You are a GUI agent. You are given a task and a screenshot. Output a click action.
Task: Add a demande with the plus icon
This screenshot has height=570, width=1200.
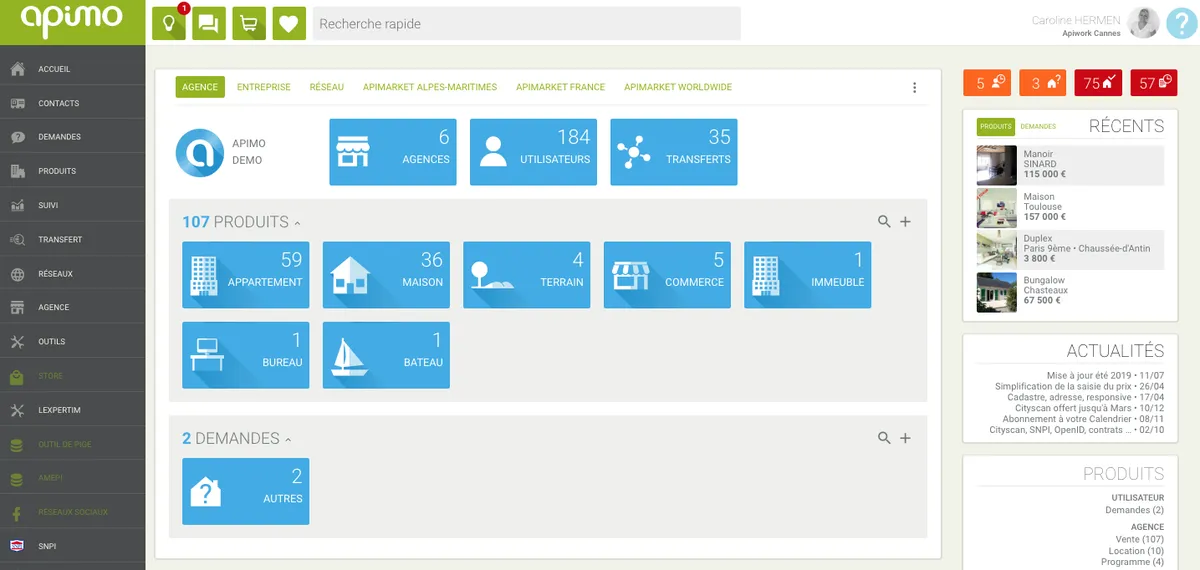coord(905,438)
